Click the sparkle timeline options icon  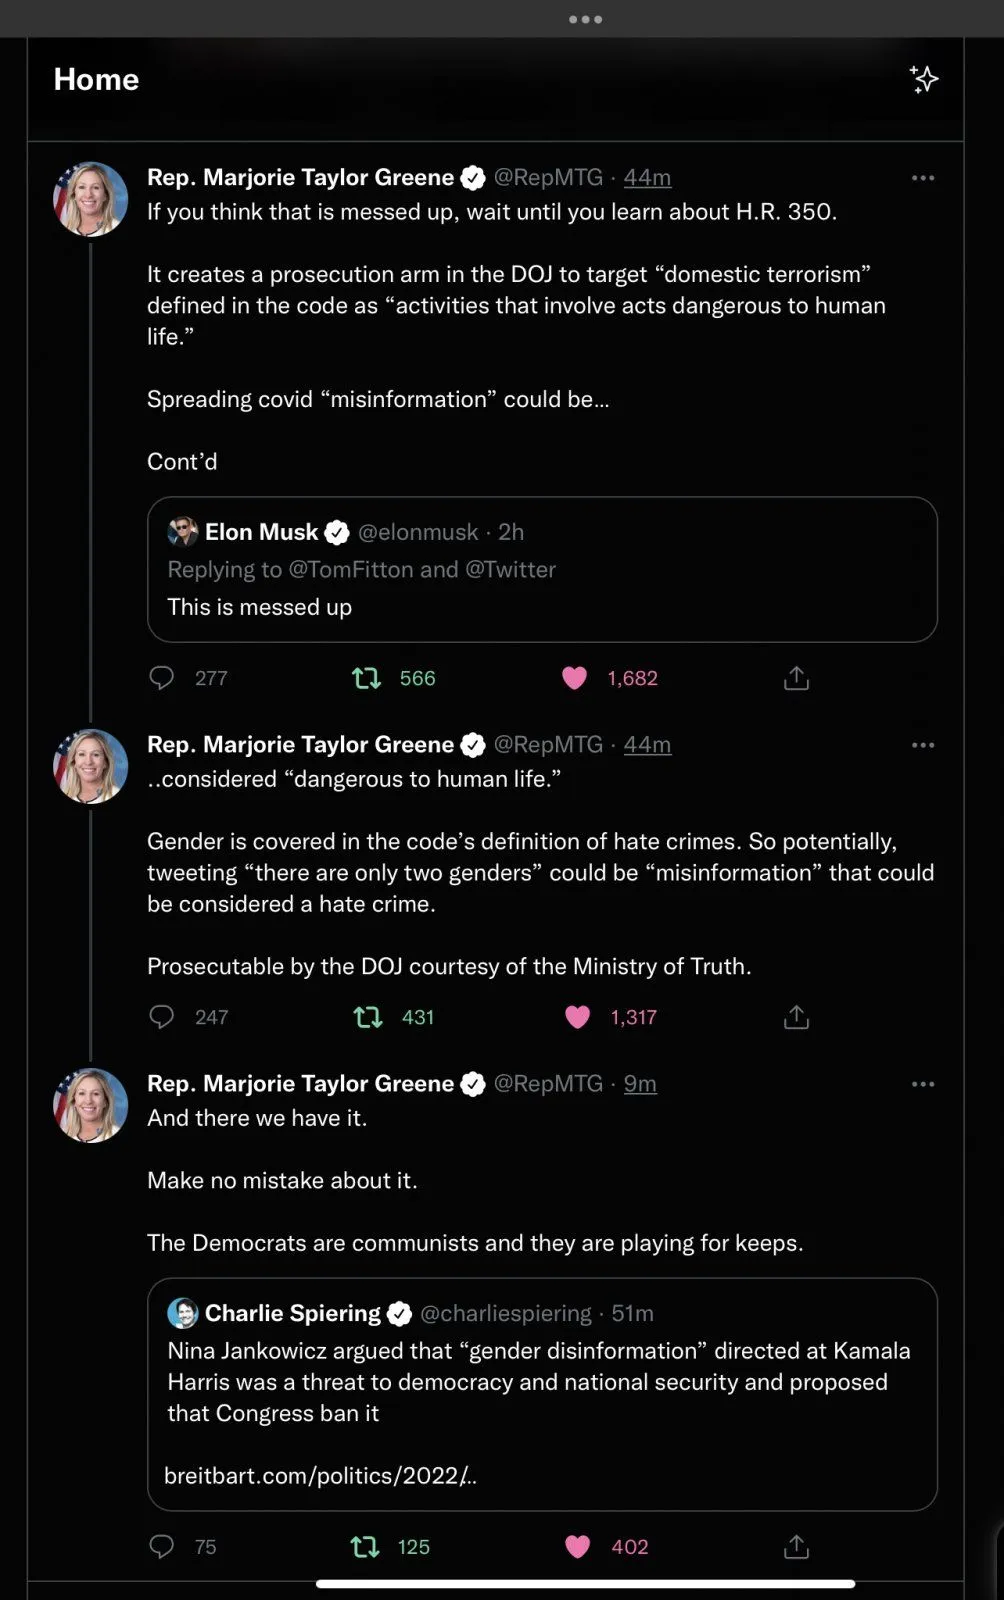[923, 79]
